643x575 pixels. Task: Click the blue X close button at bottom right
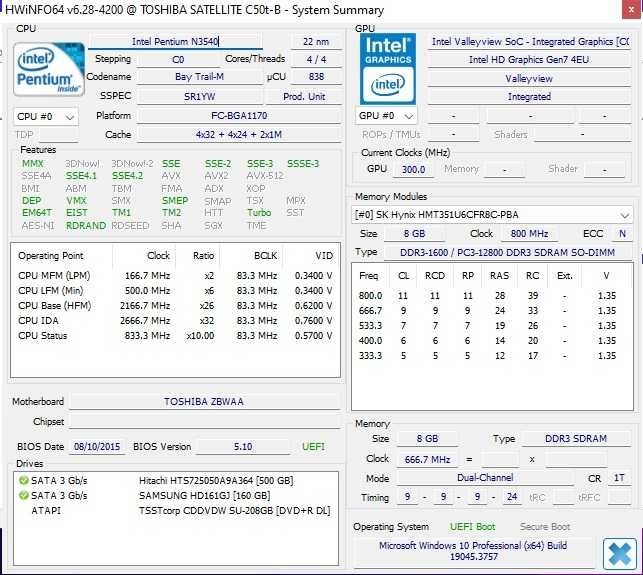[x=619, y=554]
